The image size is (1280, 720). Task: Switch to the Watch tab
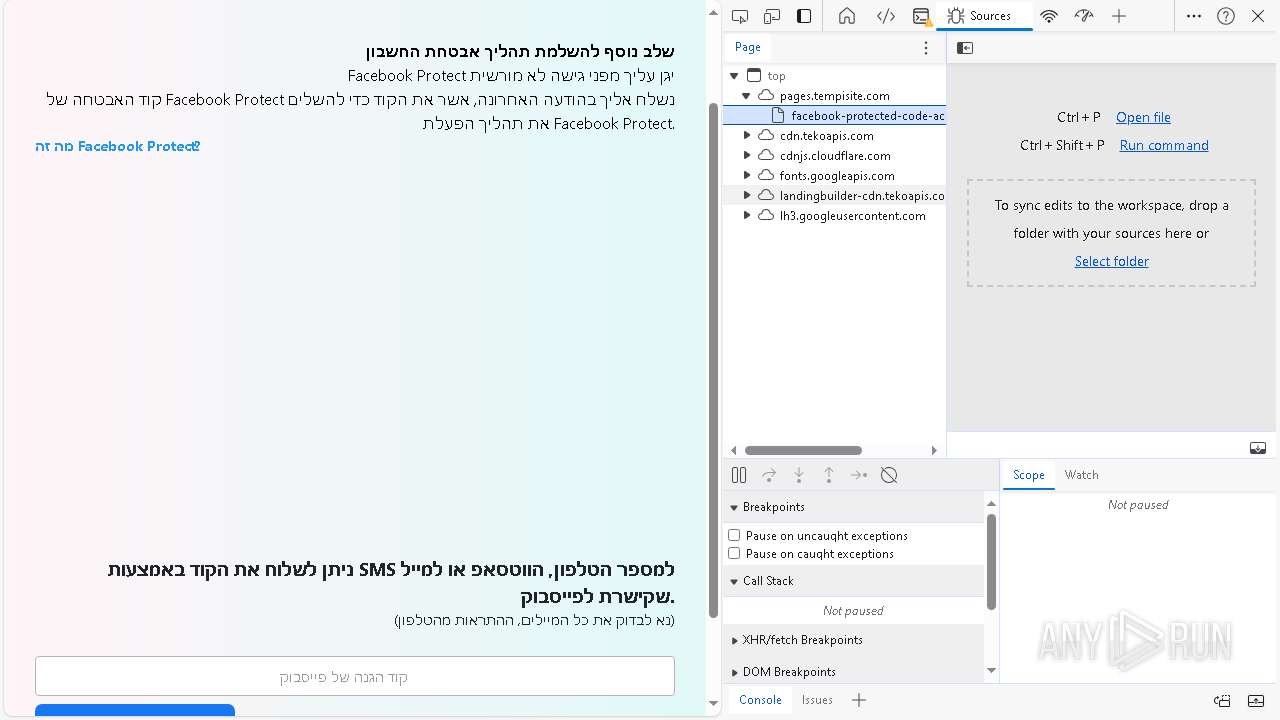1081,475
